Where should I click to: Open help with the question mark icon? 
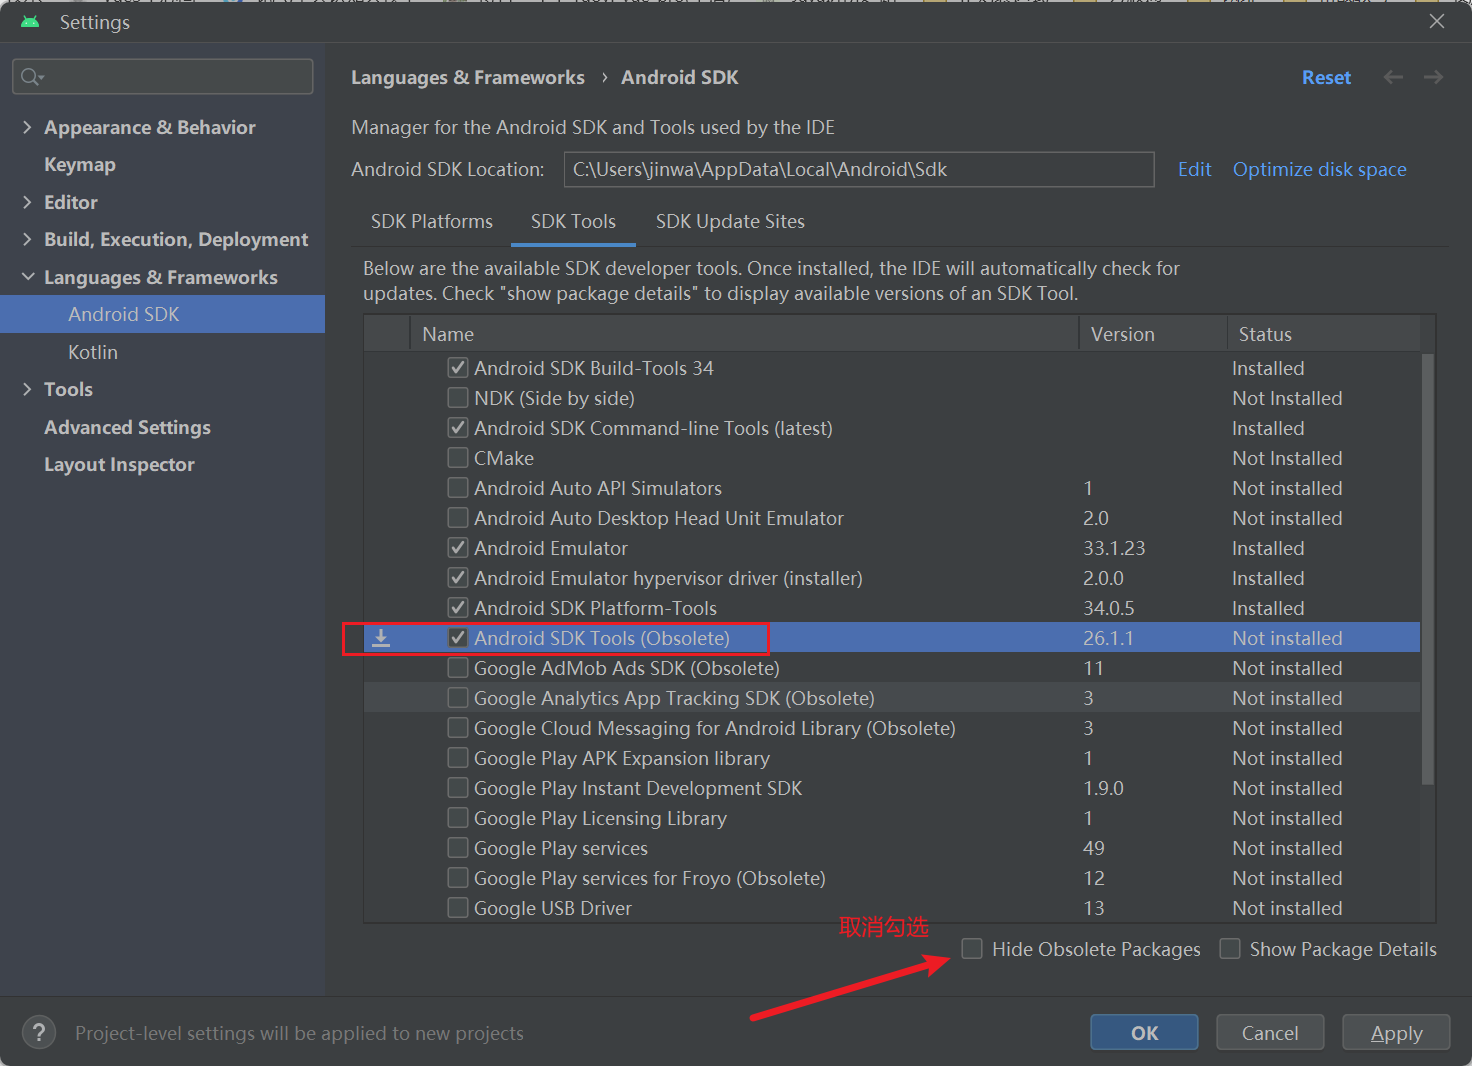tap(39, 1032)
